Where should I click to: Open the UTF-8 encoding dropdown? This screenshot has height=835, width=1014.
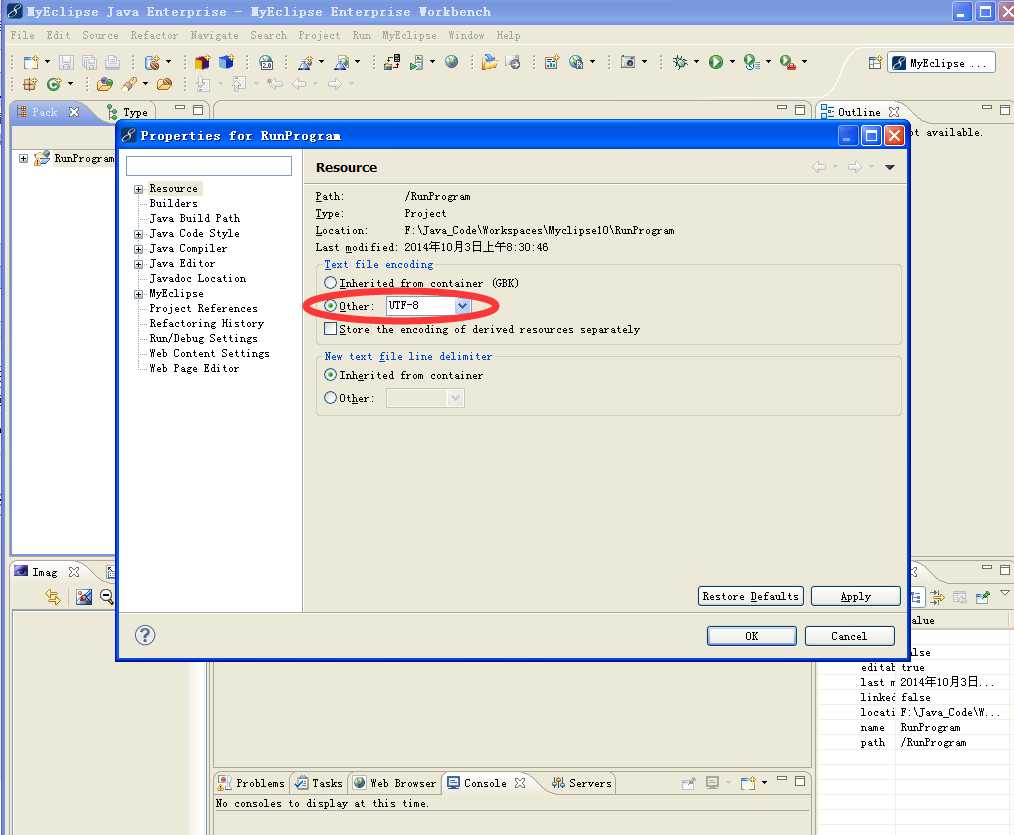[462, 305]
